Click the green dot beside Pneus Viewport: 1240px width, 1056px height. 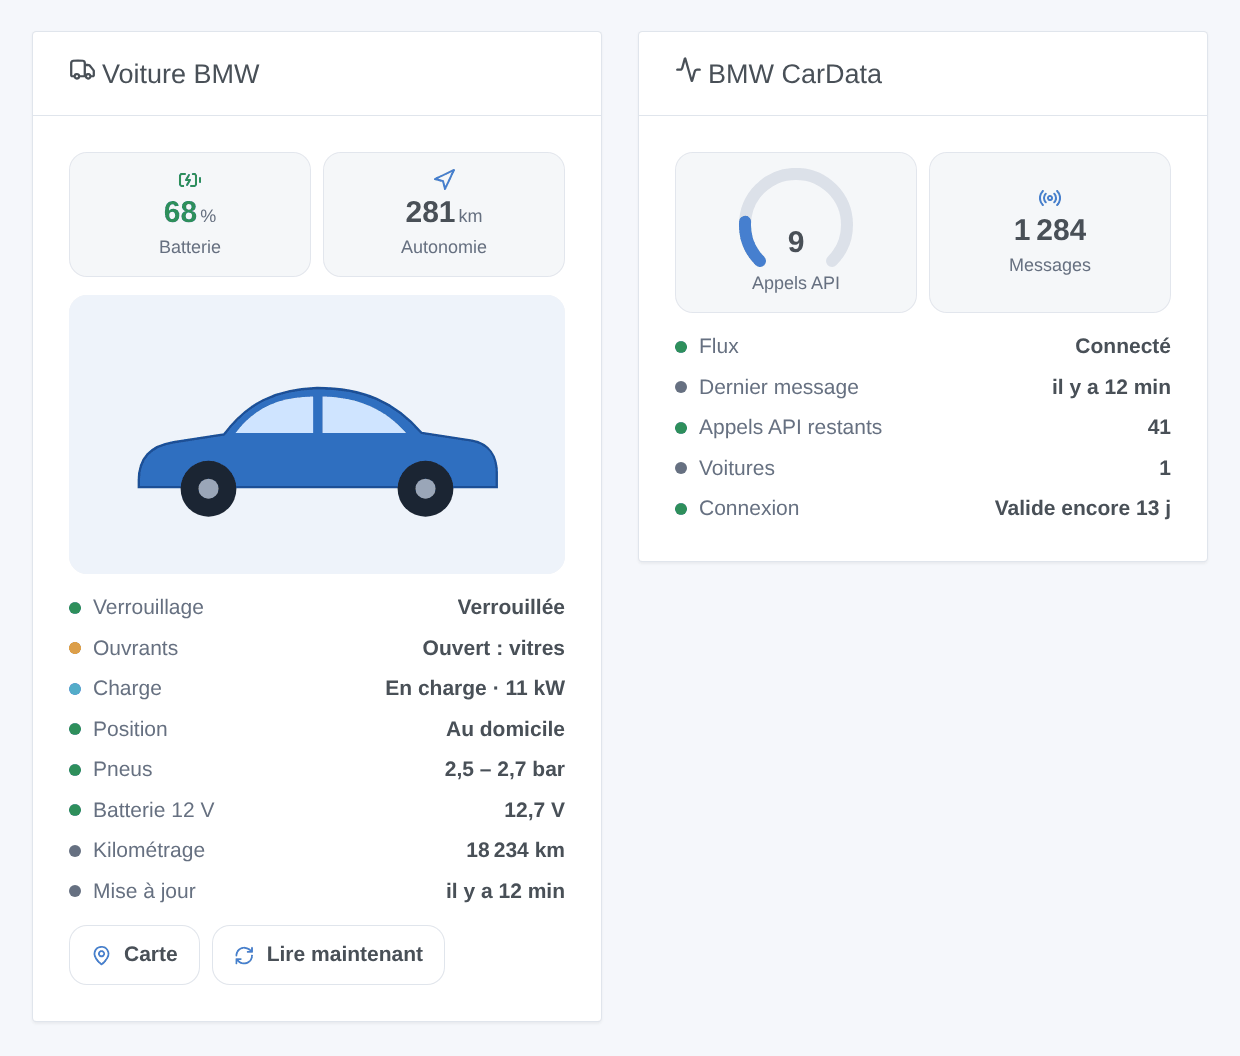[75, 770]
